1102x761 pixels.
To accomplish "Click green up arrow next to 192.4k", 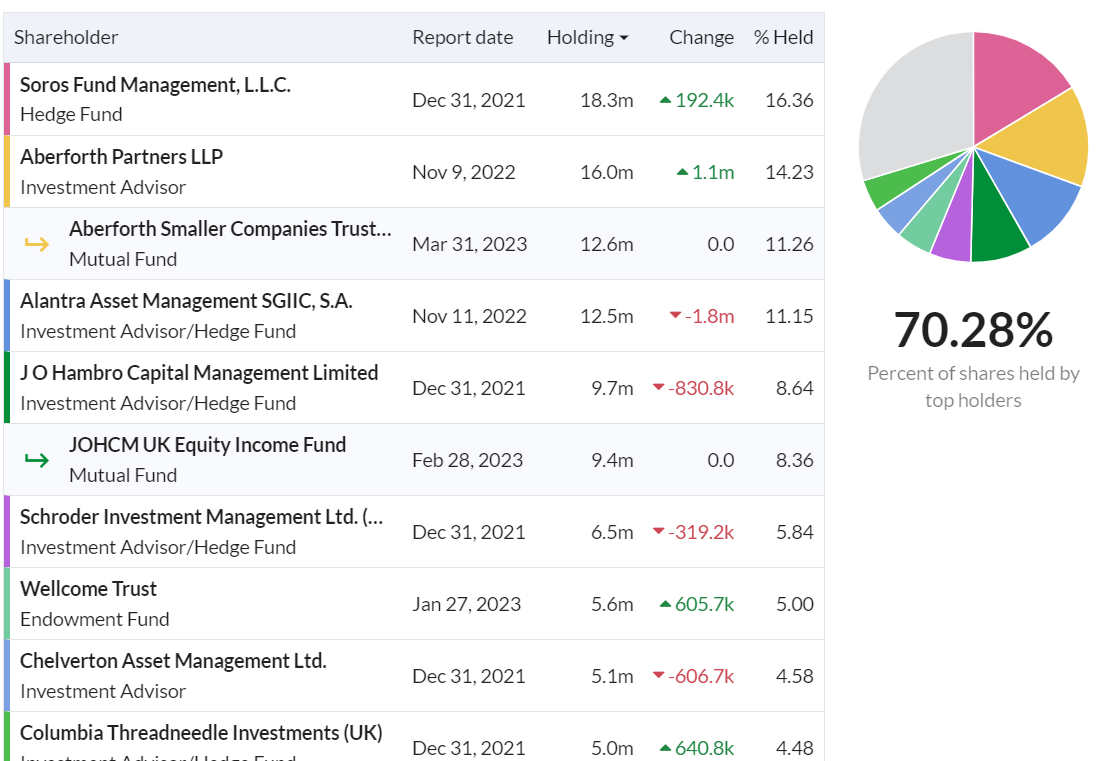I will [x=666, y=100].
